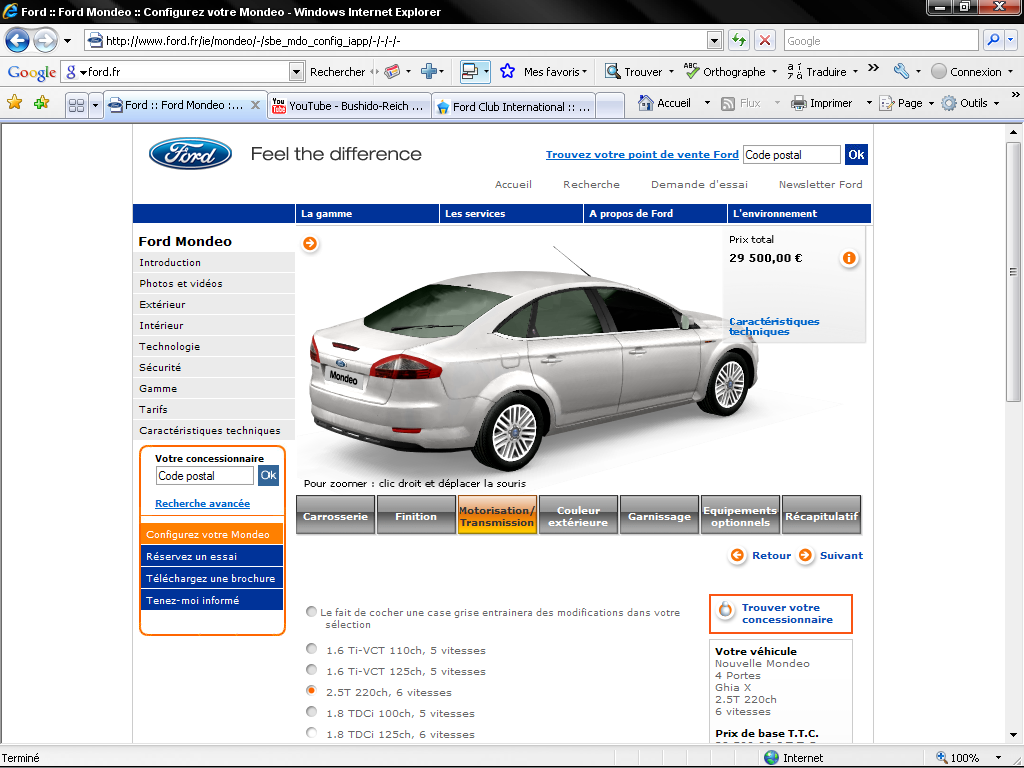Select 1.8 TDCi 125ch, 6 vitesses engine
1024x768 pixels.
312,733
